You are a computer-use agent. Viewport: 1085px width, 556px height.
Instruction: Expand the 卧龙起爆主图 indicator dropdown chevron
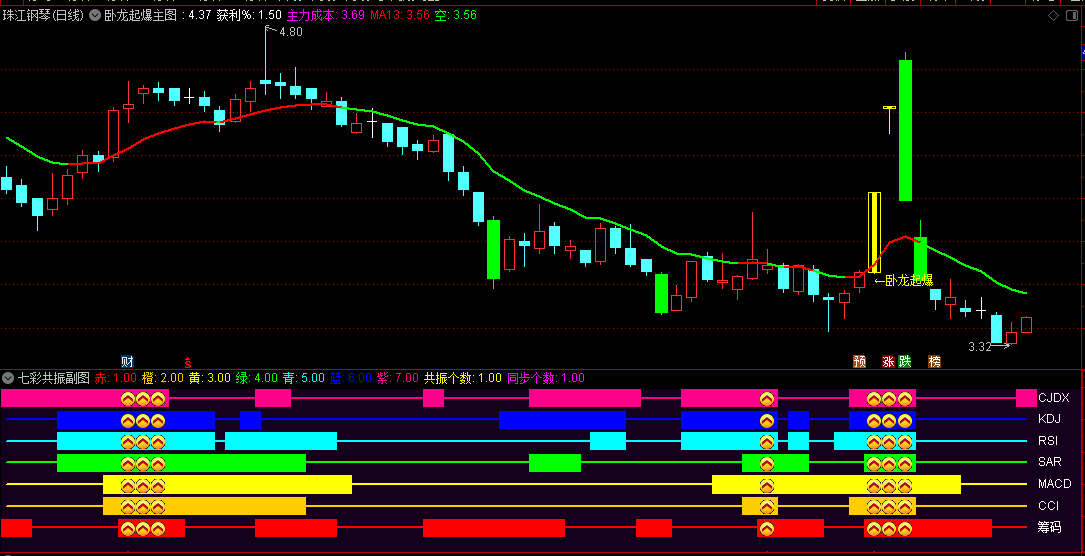[x=95, y=15]
